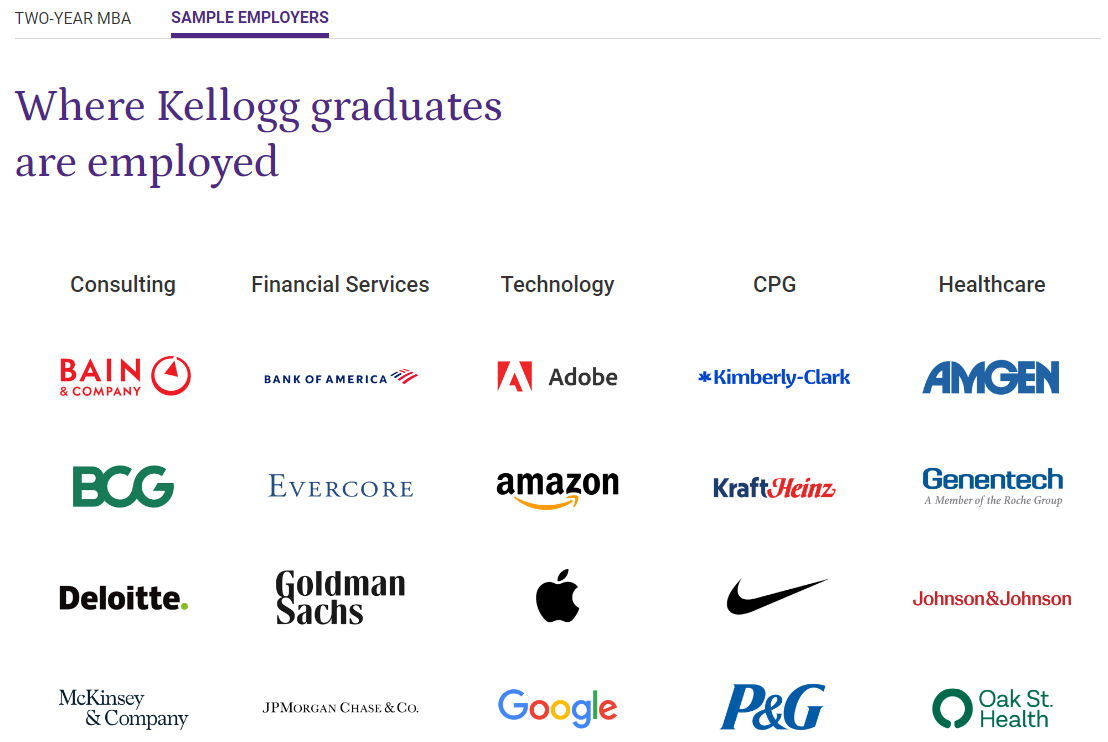The width and height of the screenshot is (1108, 742).
Task: Click the Nike swoosh logo
Action: pos(776,597)
